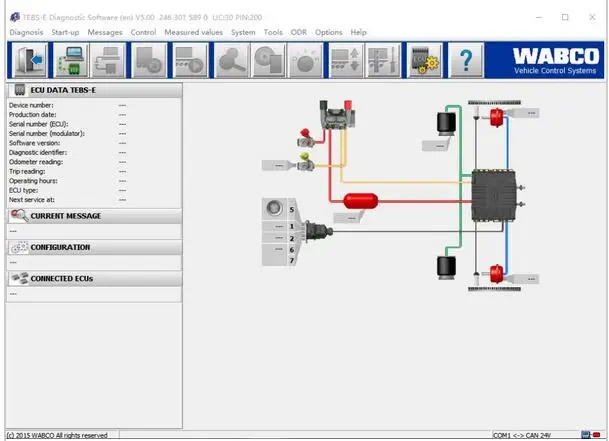Click the CONNECTED ECUs chips icon
This screenshot has width=609, height=441.
(x=19, y=278)
